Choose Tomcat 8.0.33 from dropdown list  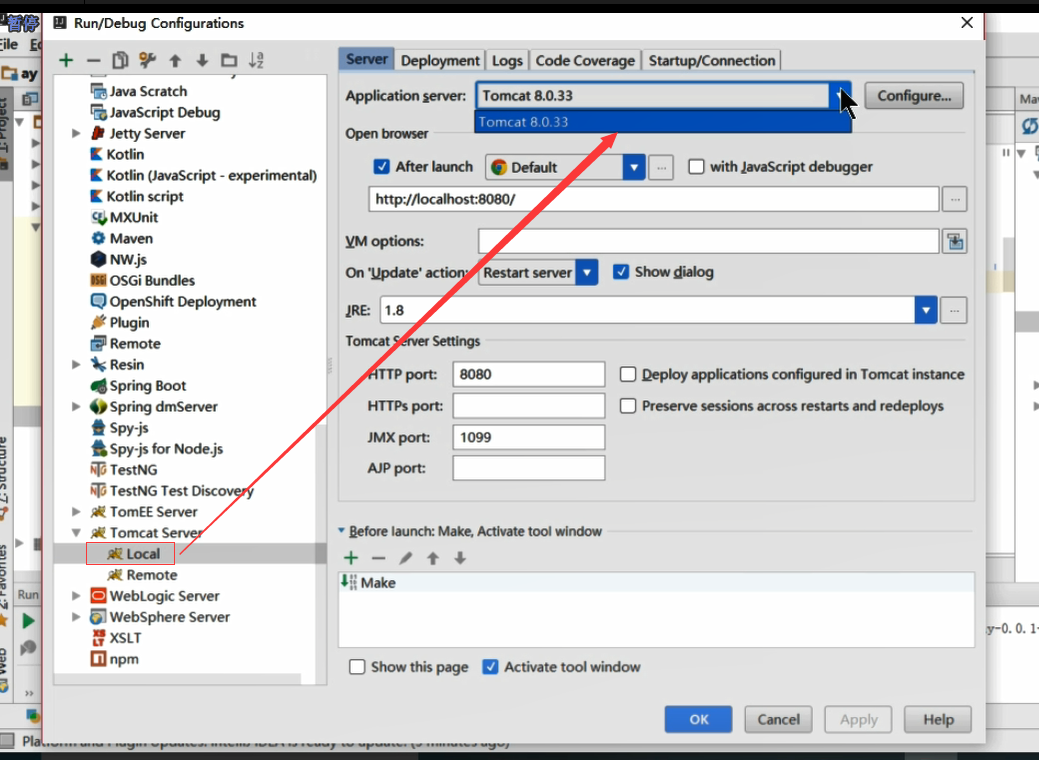663,122
